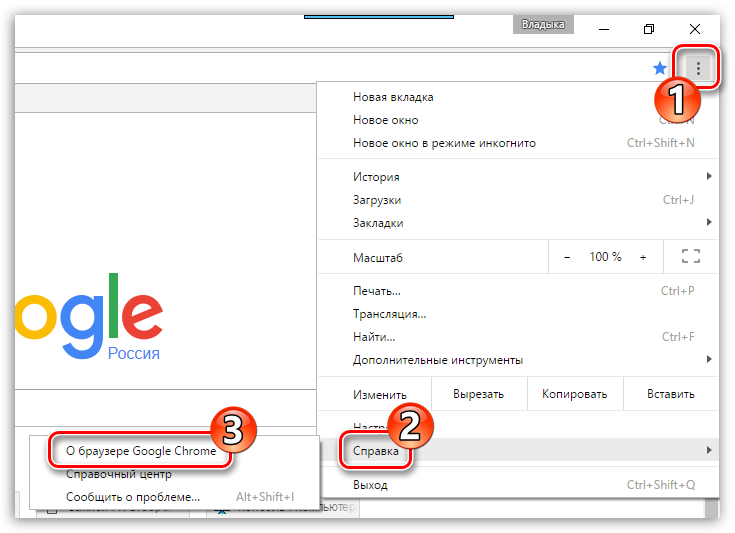Click the fullscreen icon next to zoom
The image size is (735, 533).
coord(690,256)
